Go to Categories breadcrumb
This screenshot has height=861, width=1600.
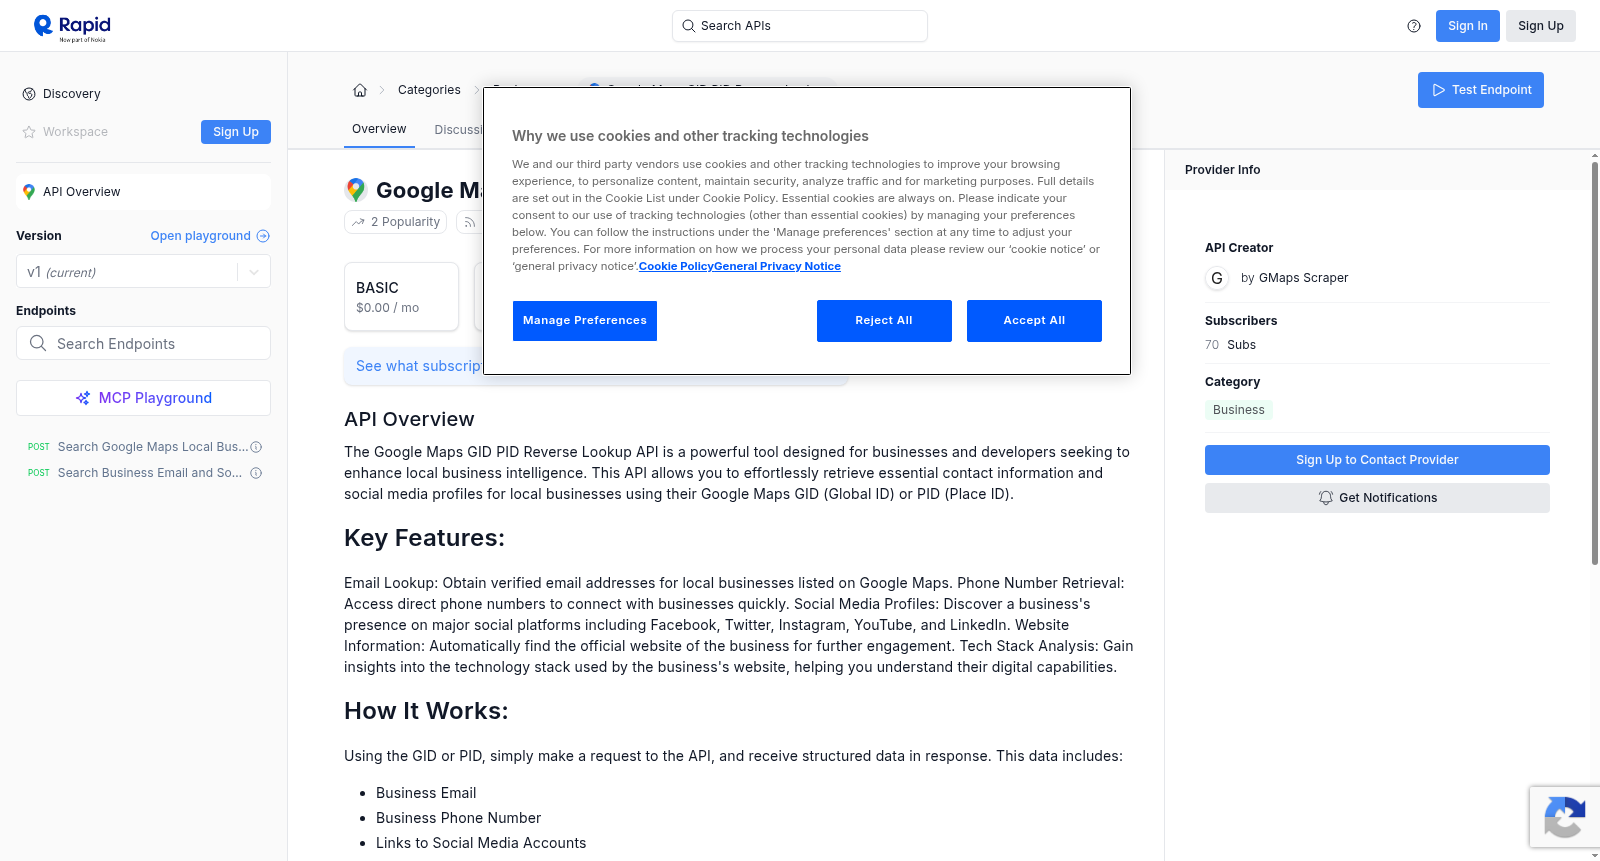tap(429, 90)
